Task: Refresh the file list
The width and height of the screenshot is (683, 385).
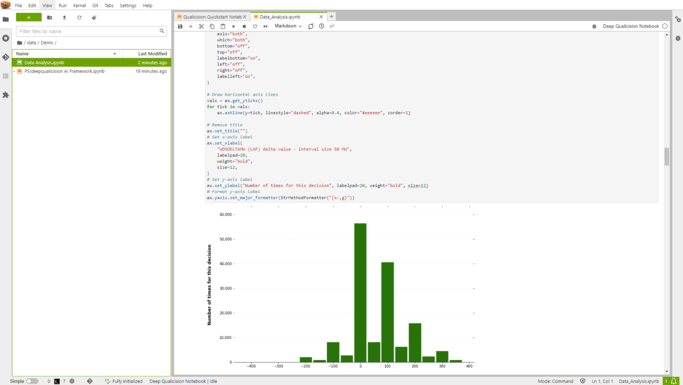Action: (79, 17)
